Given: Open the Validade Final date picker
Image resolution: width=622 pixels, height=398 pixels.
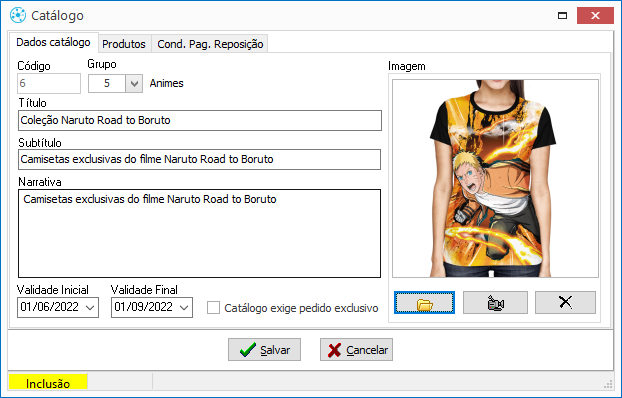Looking at the screenshot, I should coord(184,308).
